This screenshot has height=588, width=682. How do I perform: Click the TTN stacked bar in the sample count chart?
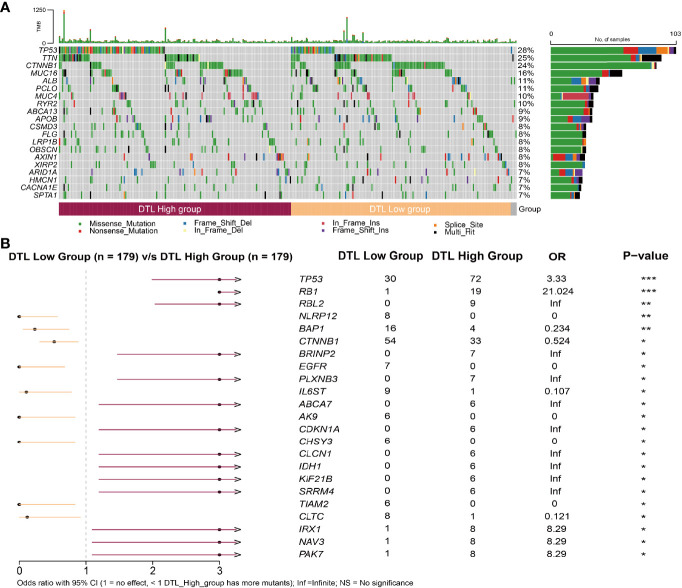click(x=605, y=57)
